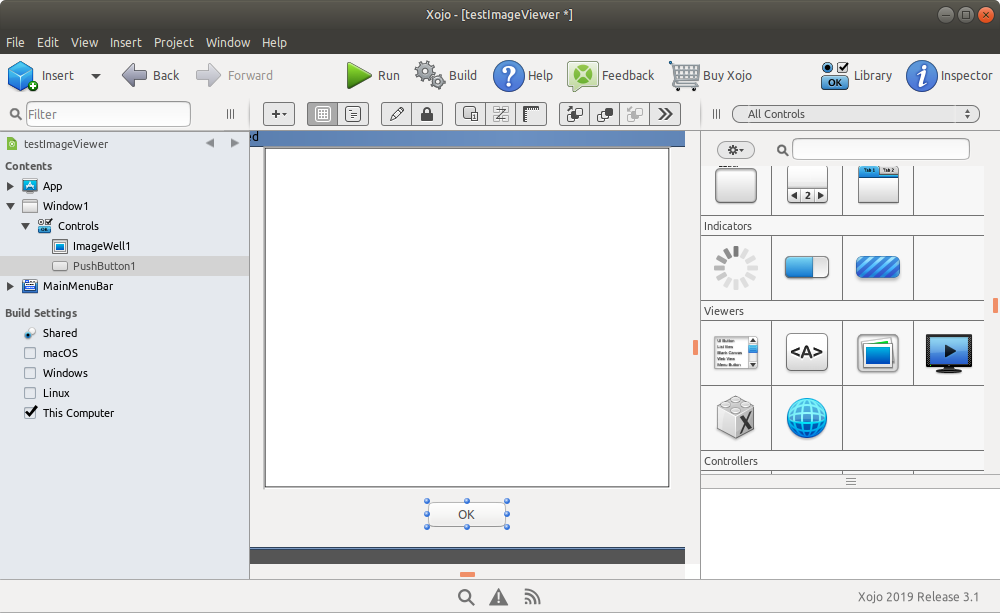The height and width of the screenshot is (613, 1000).
Task: Open the Library gear settings menu
Action: click(735, 150)
